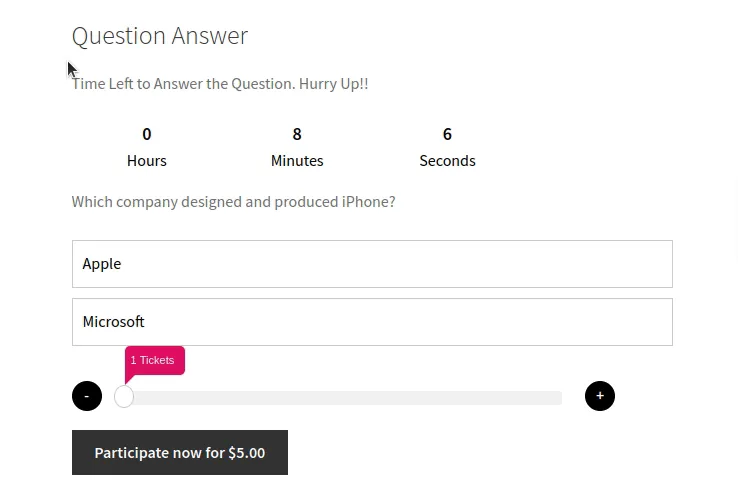Click the hours value 0

(x=147, y=134)
